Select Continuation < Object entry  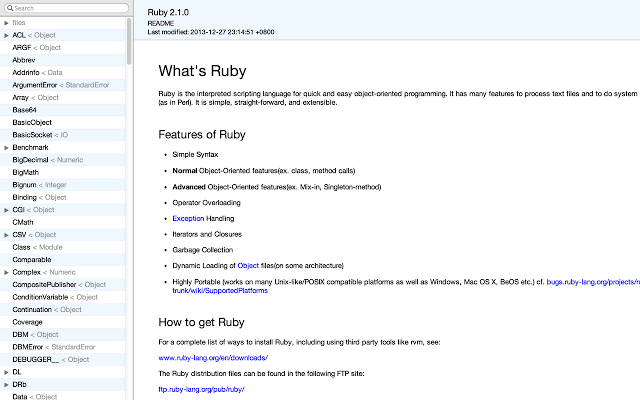pos(62,310)
